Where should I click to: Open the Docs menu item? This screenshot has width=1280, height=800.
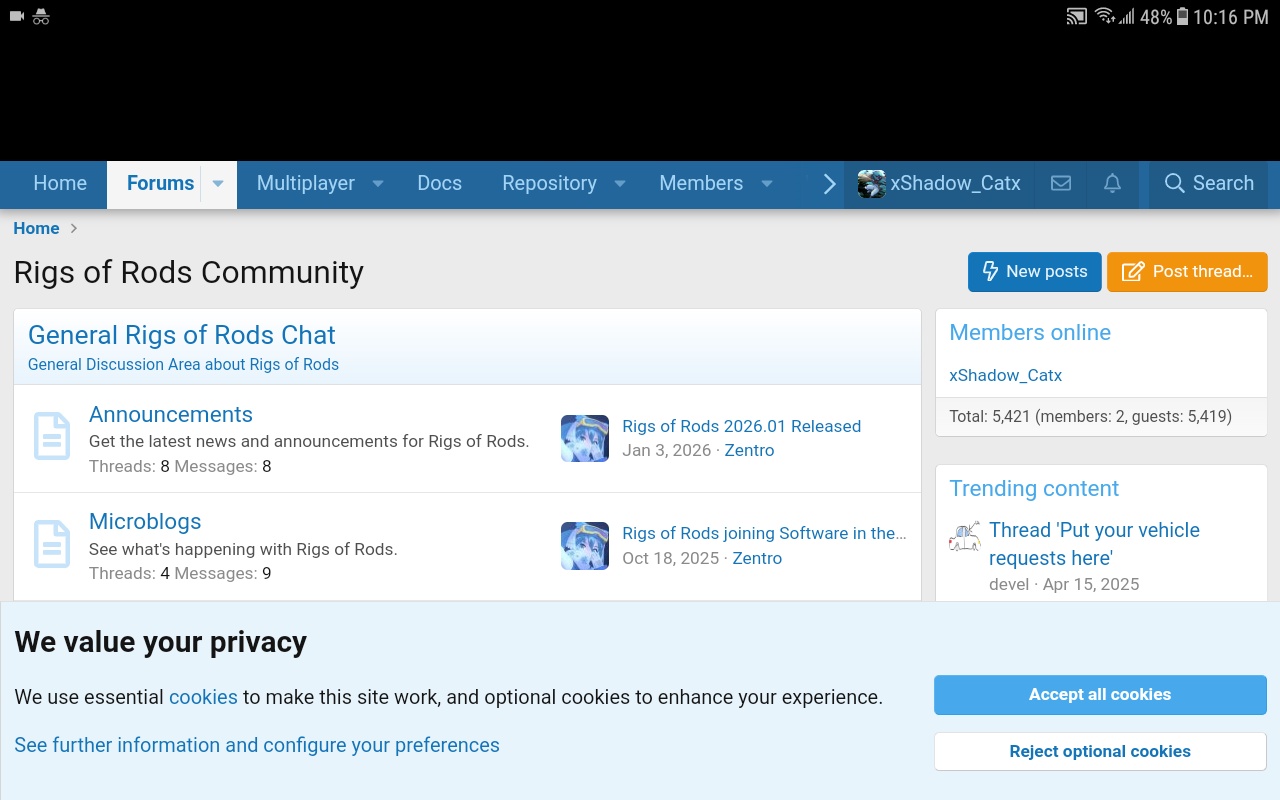click(x=439, y=183)
